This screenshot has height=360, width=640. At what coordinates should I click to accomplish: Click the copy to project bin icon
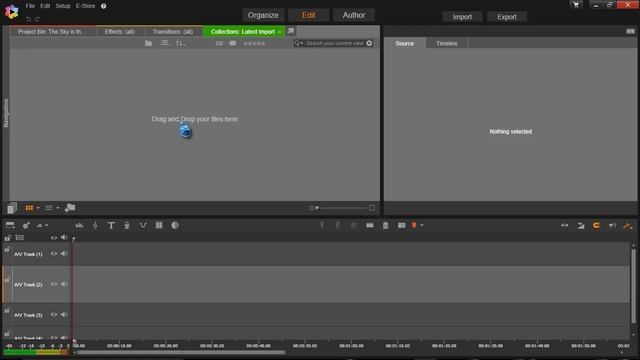click(12, 208)
